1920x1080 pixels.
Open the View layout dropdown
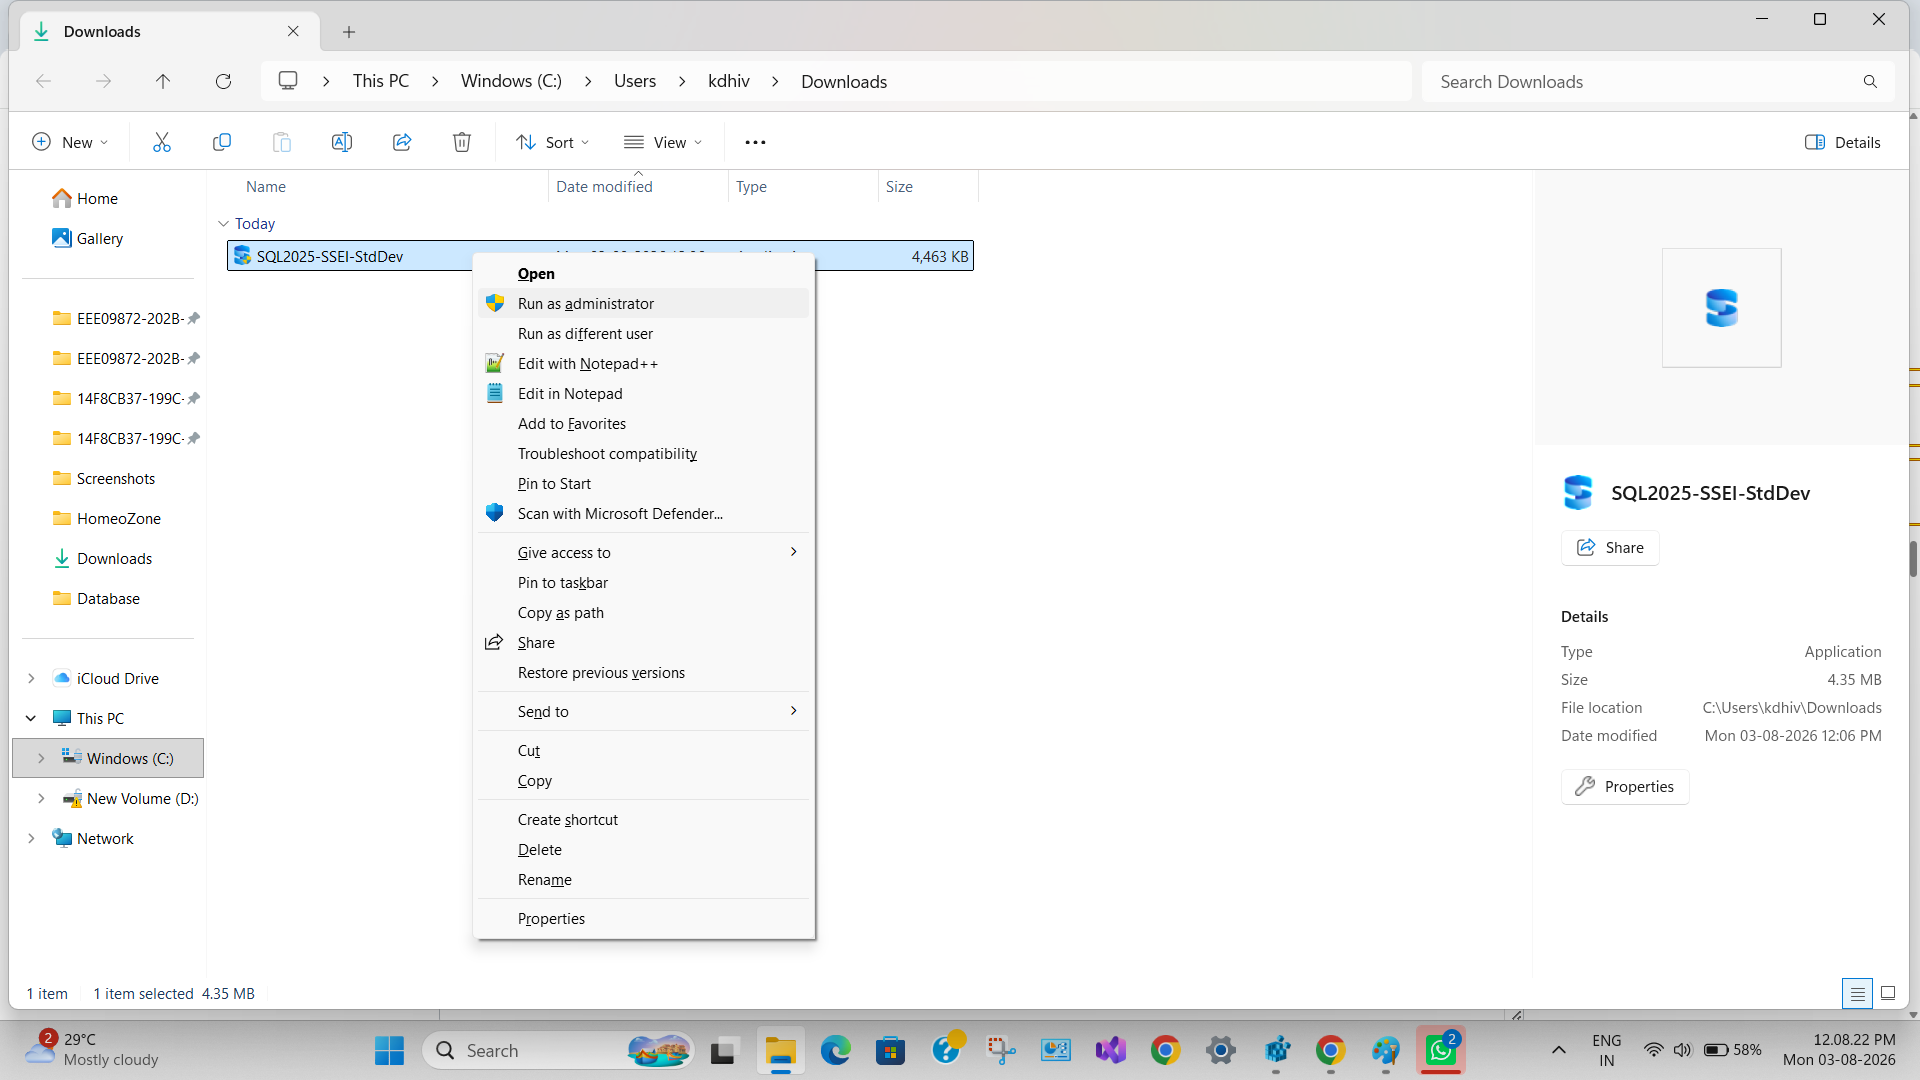pos(662,142)
